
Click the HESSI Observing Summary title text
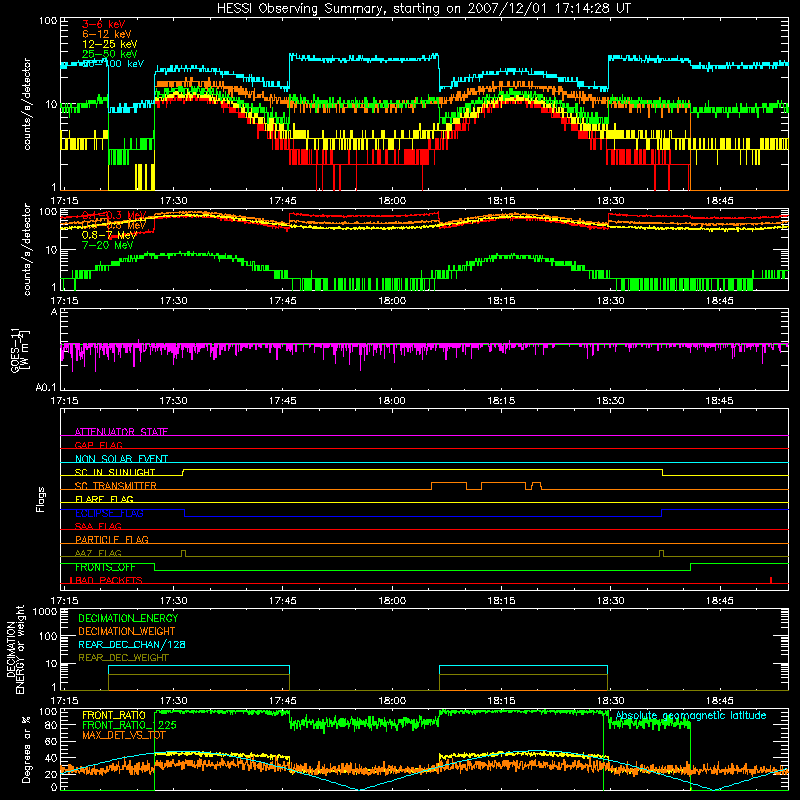(x=423, y=8)
